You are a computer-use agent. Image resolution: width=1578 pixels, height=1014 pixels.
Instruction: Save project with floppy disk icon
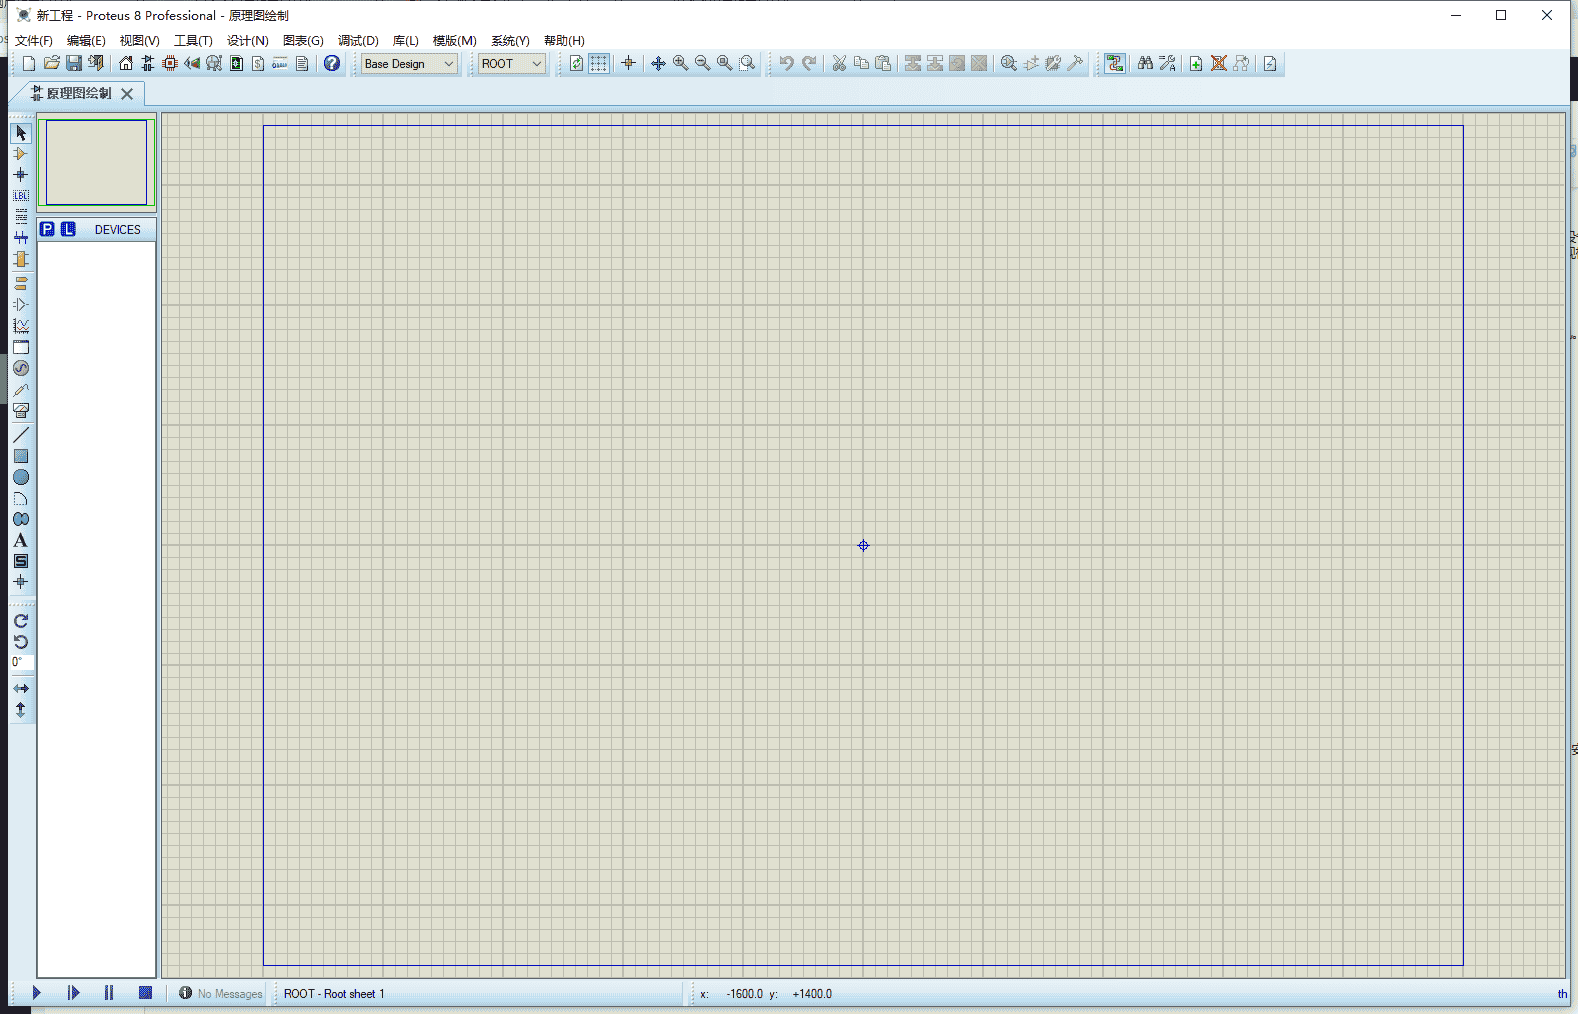tap(74, 63)
